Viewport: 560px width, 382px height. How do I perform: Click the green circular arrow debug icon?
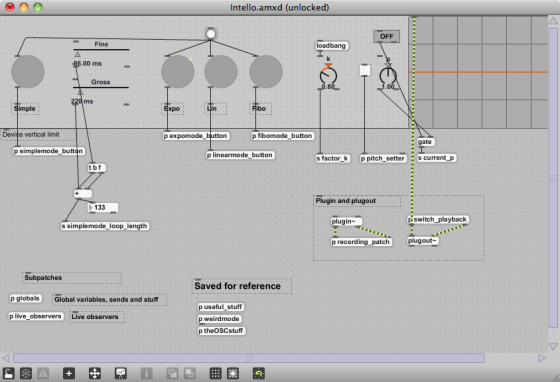pyautogui.click(x=259, y=373)
